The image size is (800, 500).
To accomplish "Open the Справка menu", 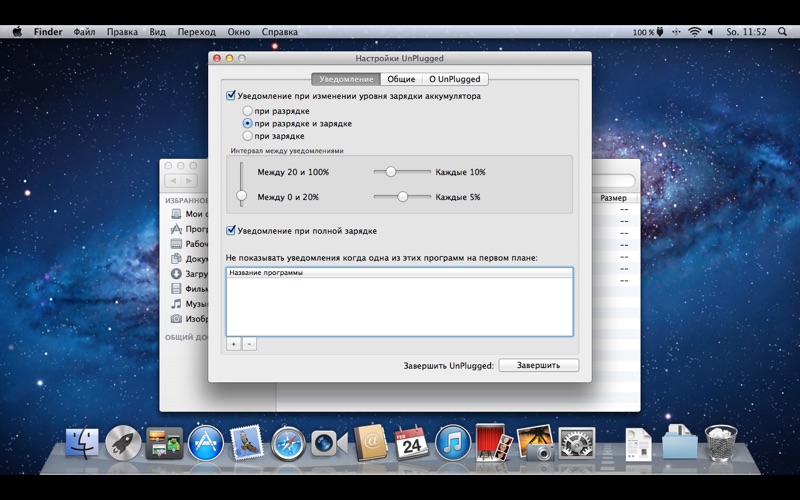I will click(280, 32).
